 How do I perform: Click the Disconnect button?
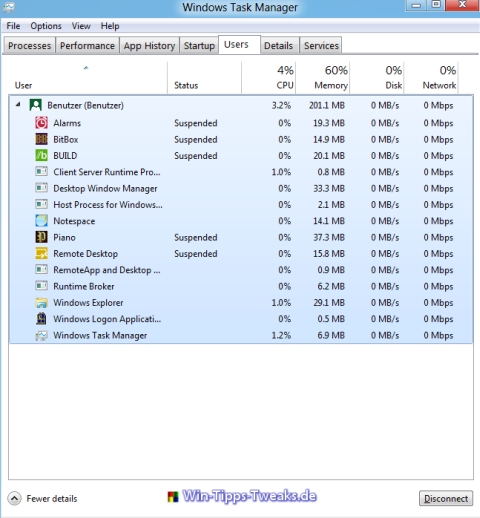[446, 498]
